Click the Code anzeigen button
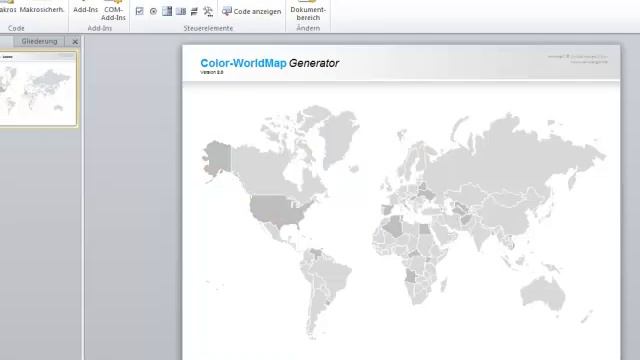This screenshot has height=360, width=640. coord(252,11)
